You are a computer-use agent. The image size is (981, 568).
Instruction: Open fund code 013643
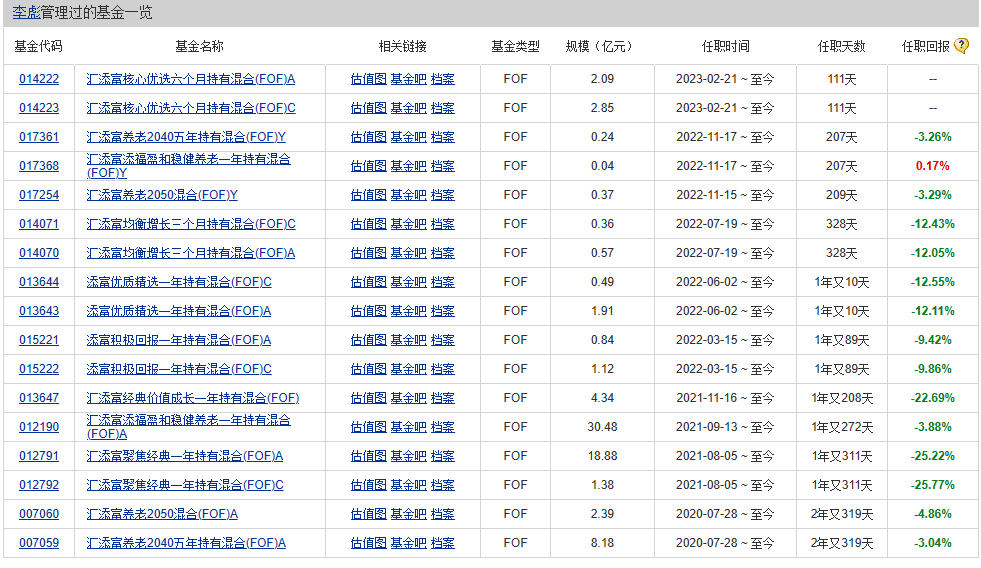39,311
